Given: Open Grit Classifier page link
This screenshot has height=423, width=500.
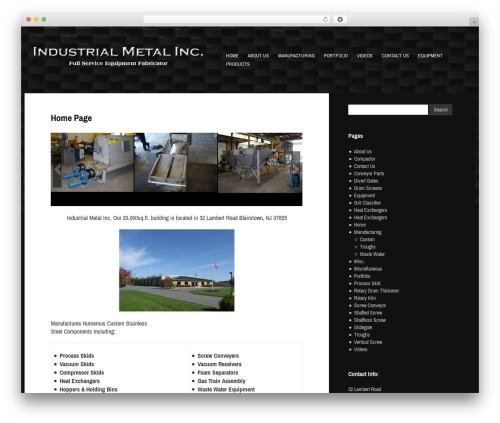Looking at the screenshot, I should click(367, 203).
